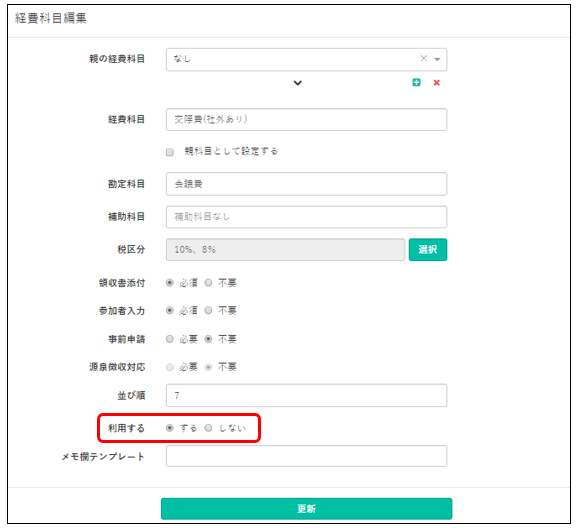Image resolution: width=578 pixels, height=531 pixels.
Task: Select 必須 for 参加者入力
Action: point(170,310)
